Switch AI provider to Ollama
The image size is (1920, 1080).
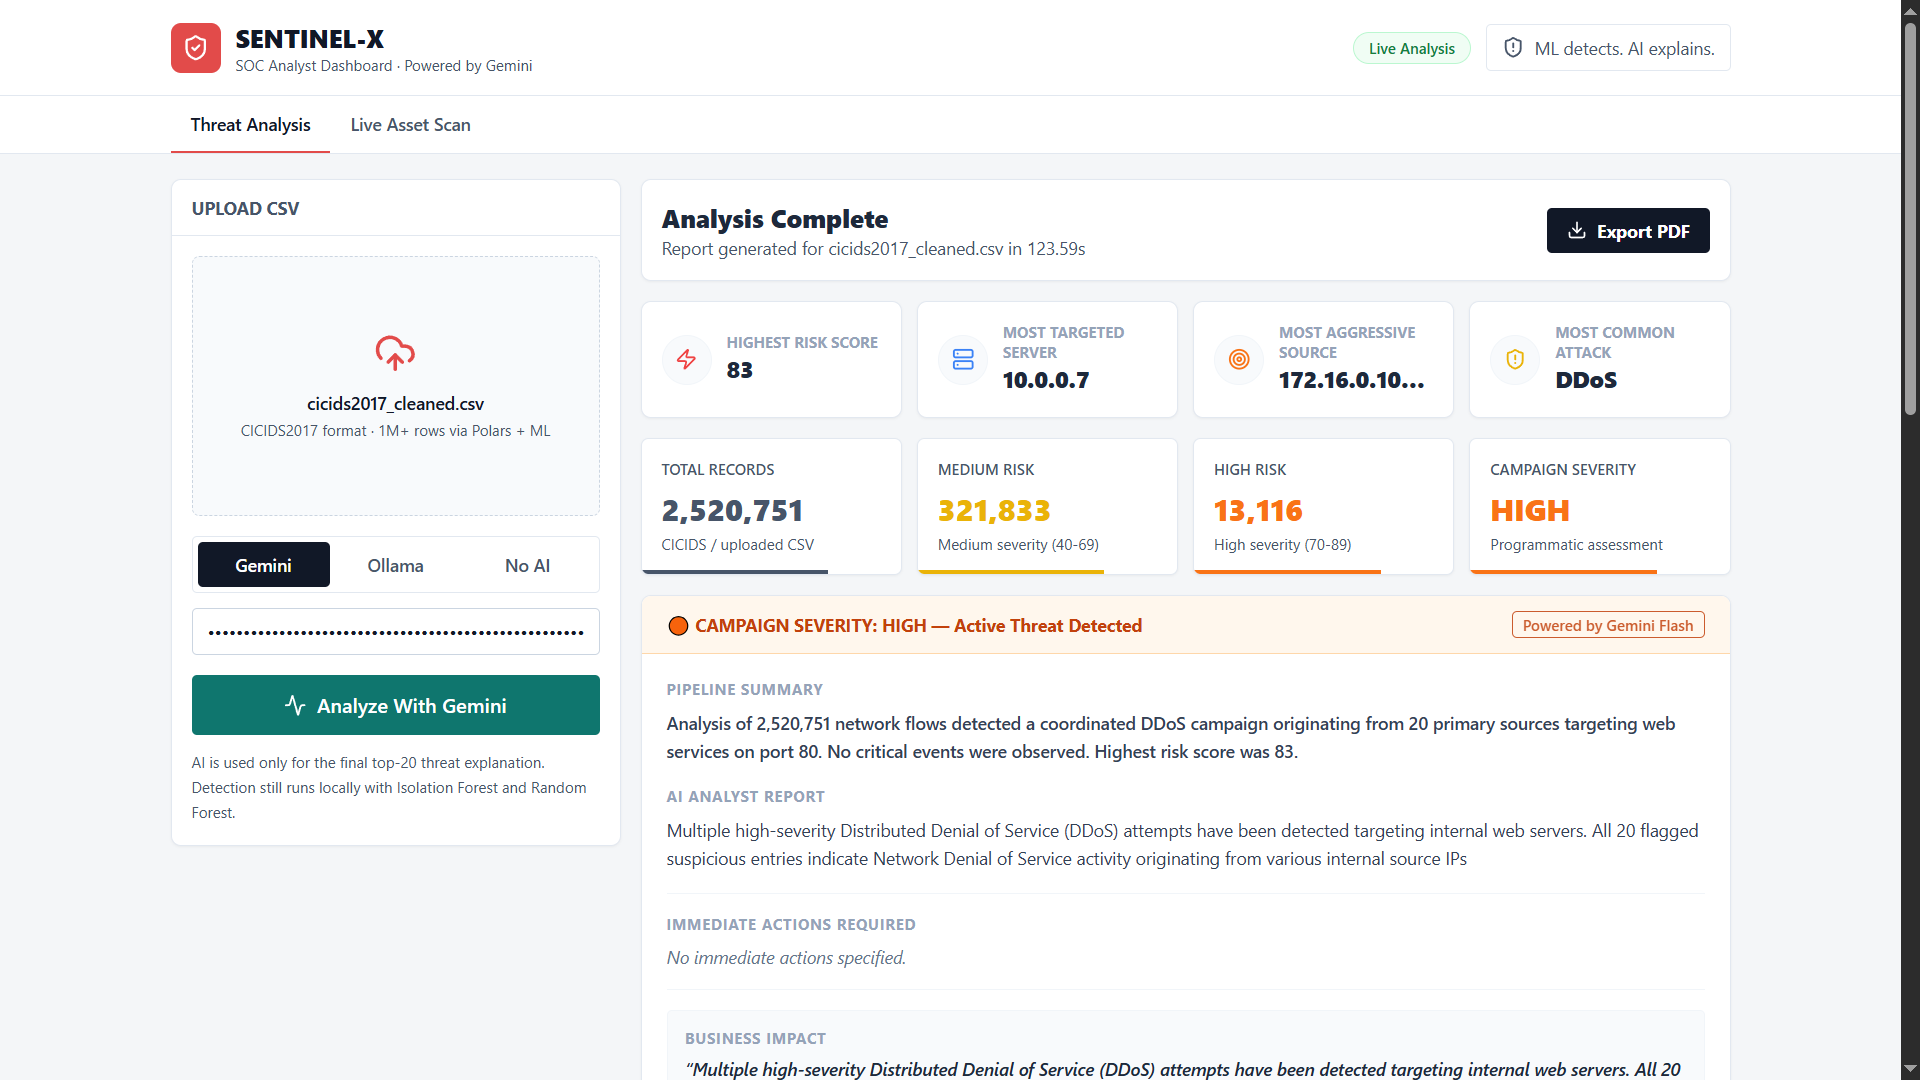click(395, 565)
